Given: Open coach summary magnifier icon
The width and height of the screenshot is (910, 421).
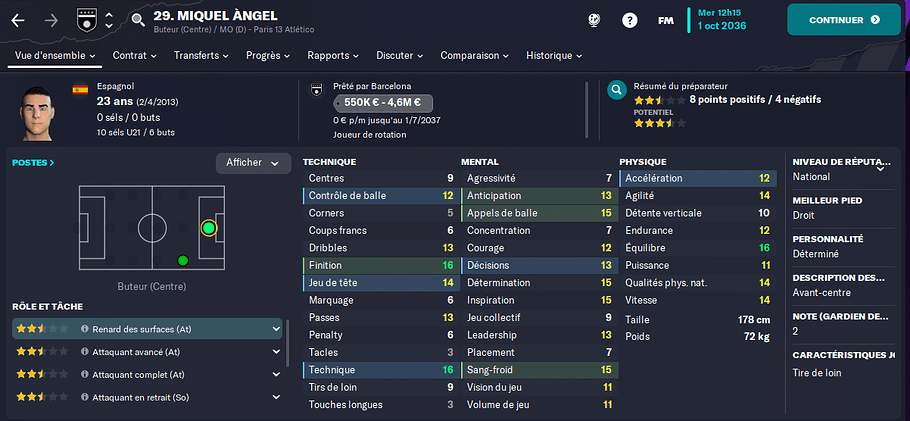Looking at the screenshot, I should pos(616,90).
